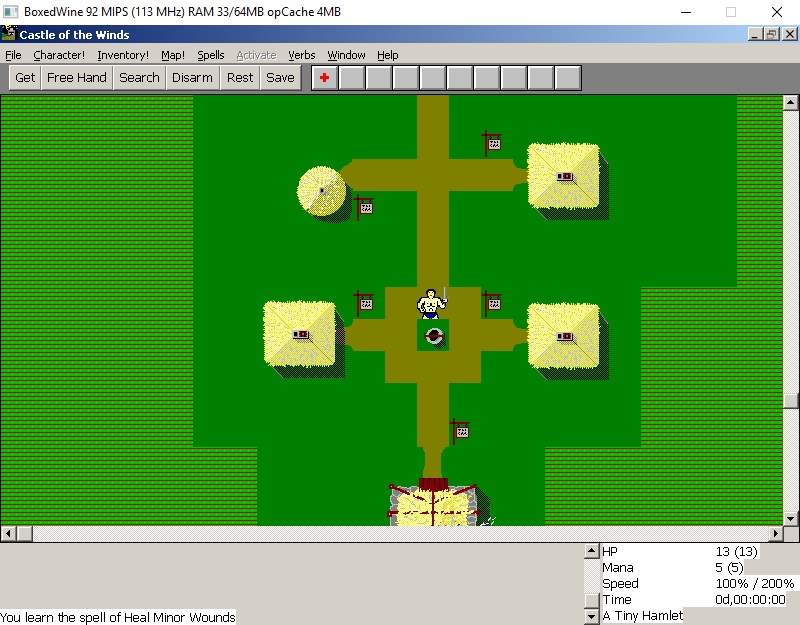Click map vertical scrollbar up arrow

[x=790, y=103]
